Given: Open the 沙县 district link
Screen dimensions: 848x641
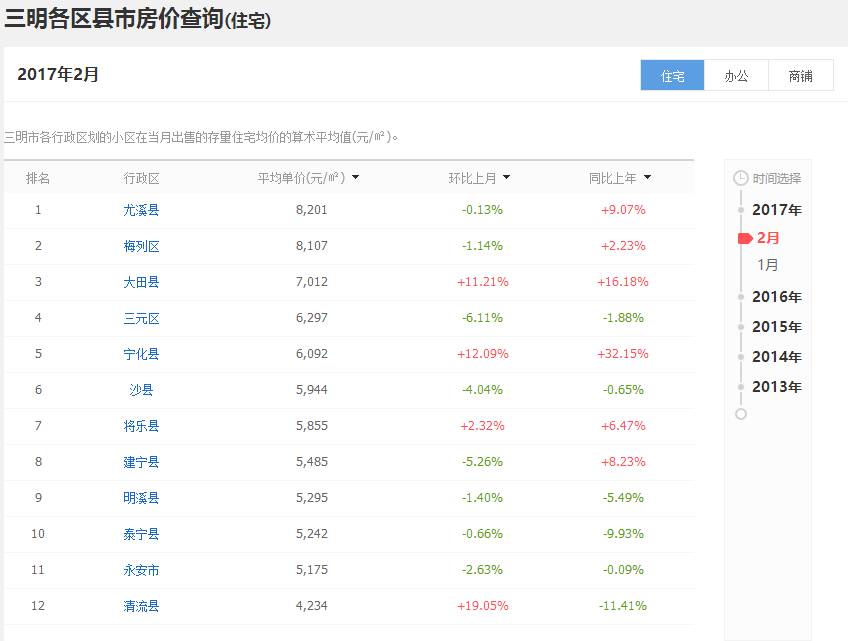Looking at the screenshot, I should point(141,390).
